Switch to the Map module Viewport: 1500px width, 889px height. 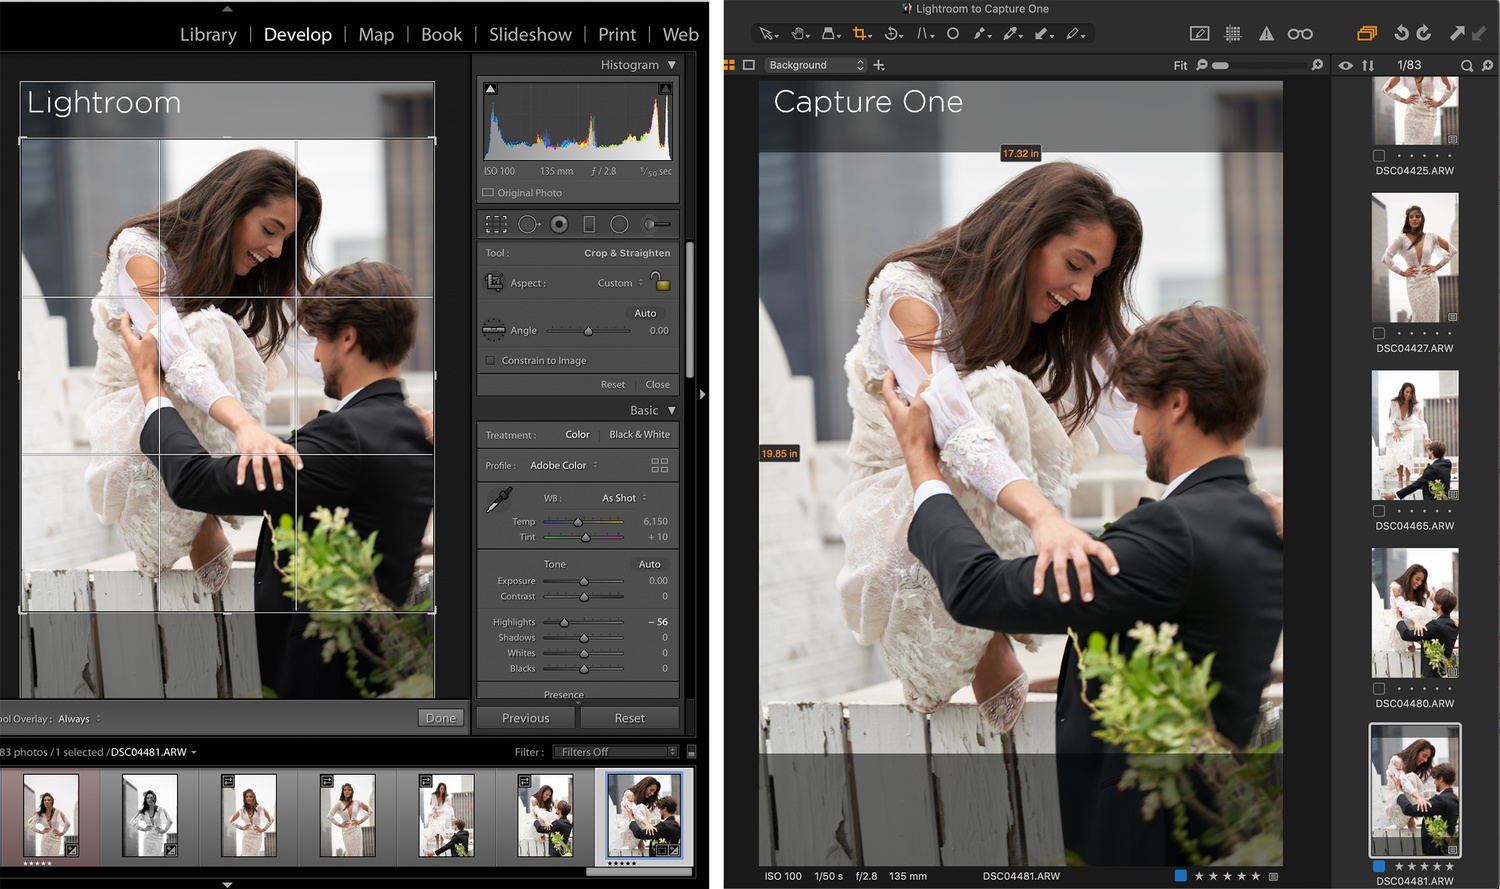point(376,34)
